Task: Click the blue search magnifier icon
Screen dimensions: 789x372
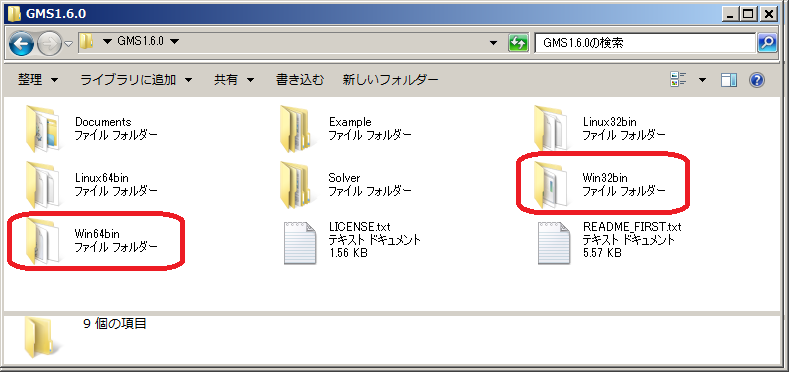Action: tap(766, 43)
